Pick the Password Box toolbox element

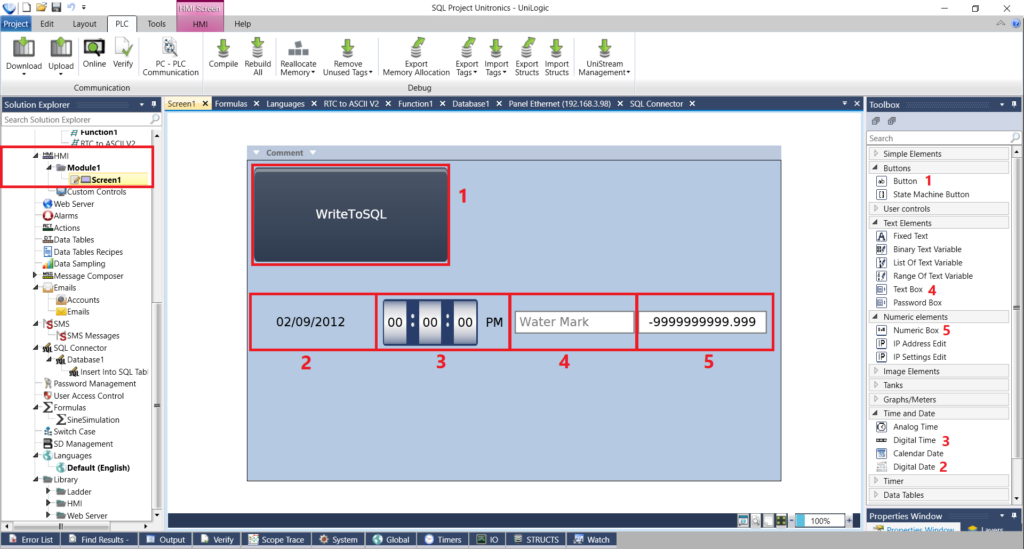(x=917, y=303)
